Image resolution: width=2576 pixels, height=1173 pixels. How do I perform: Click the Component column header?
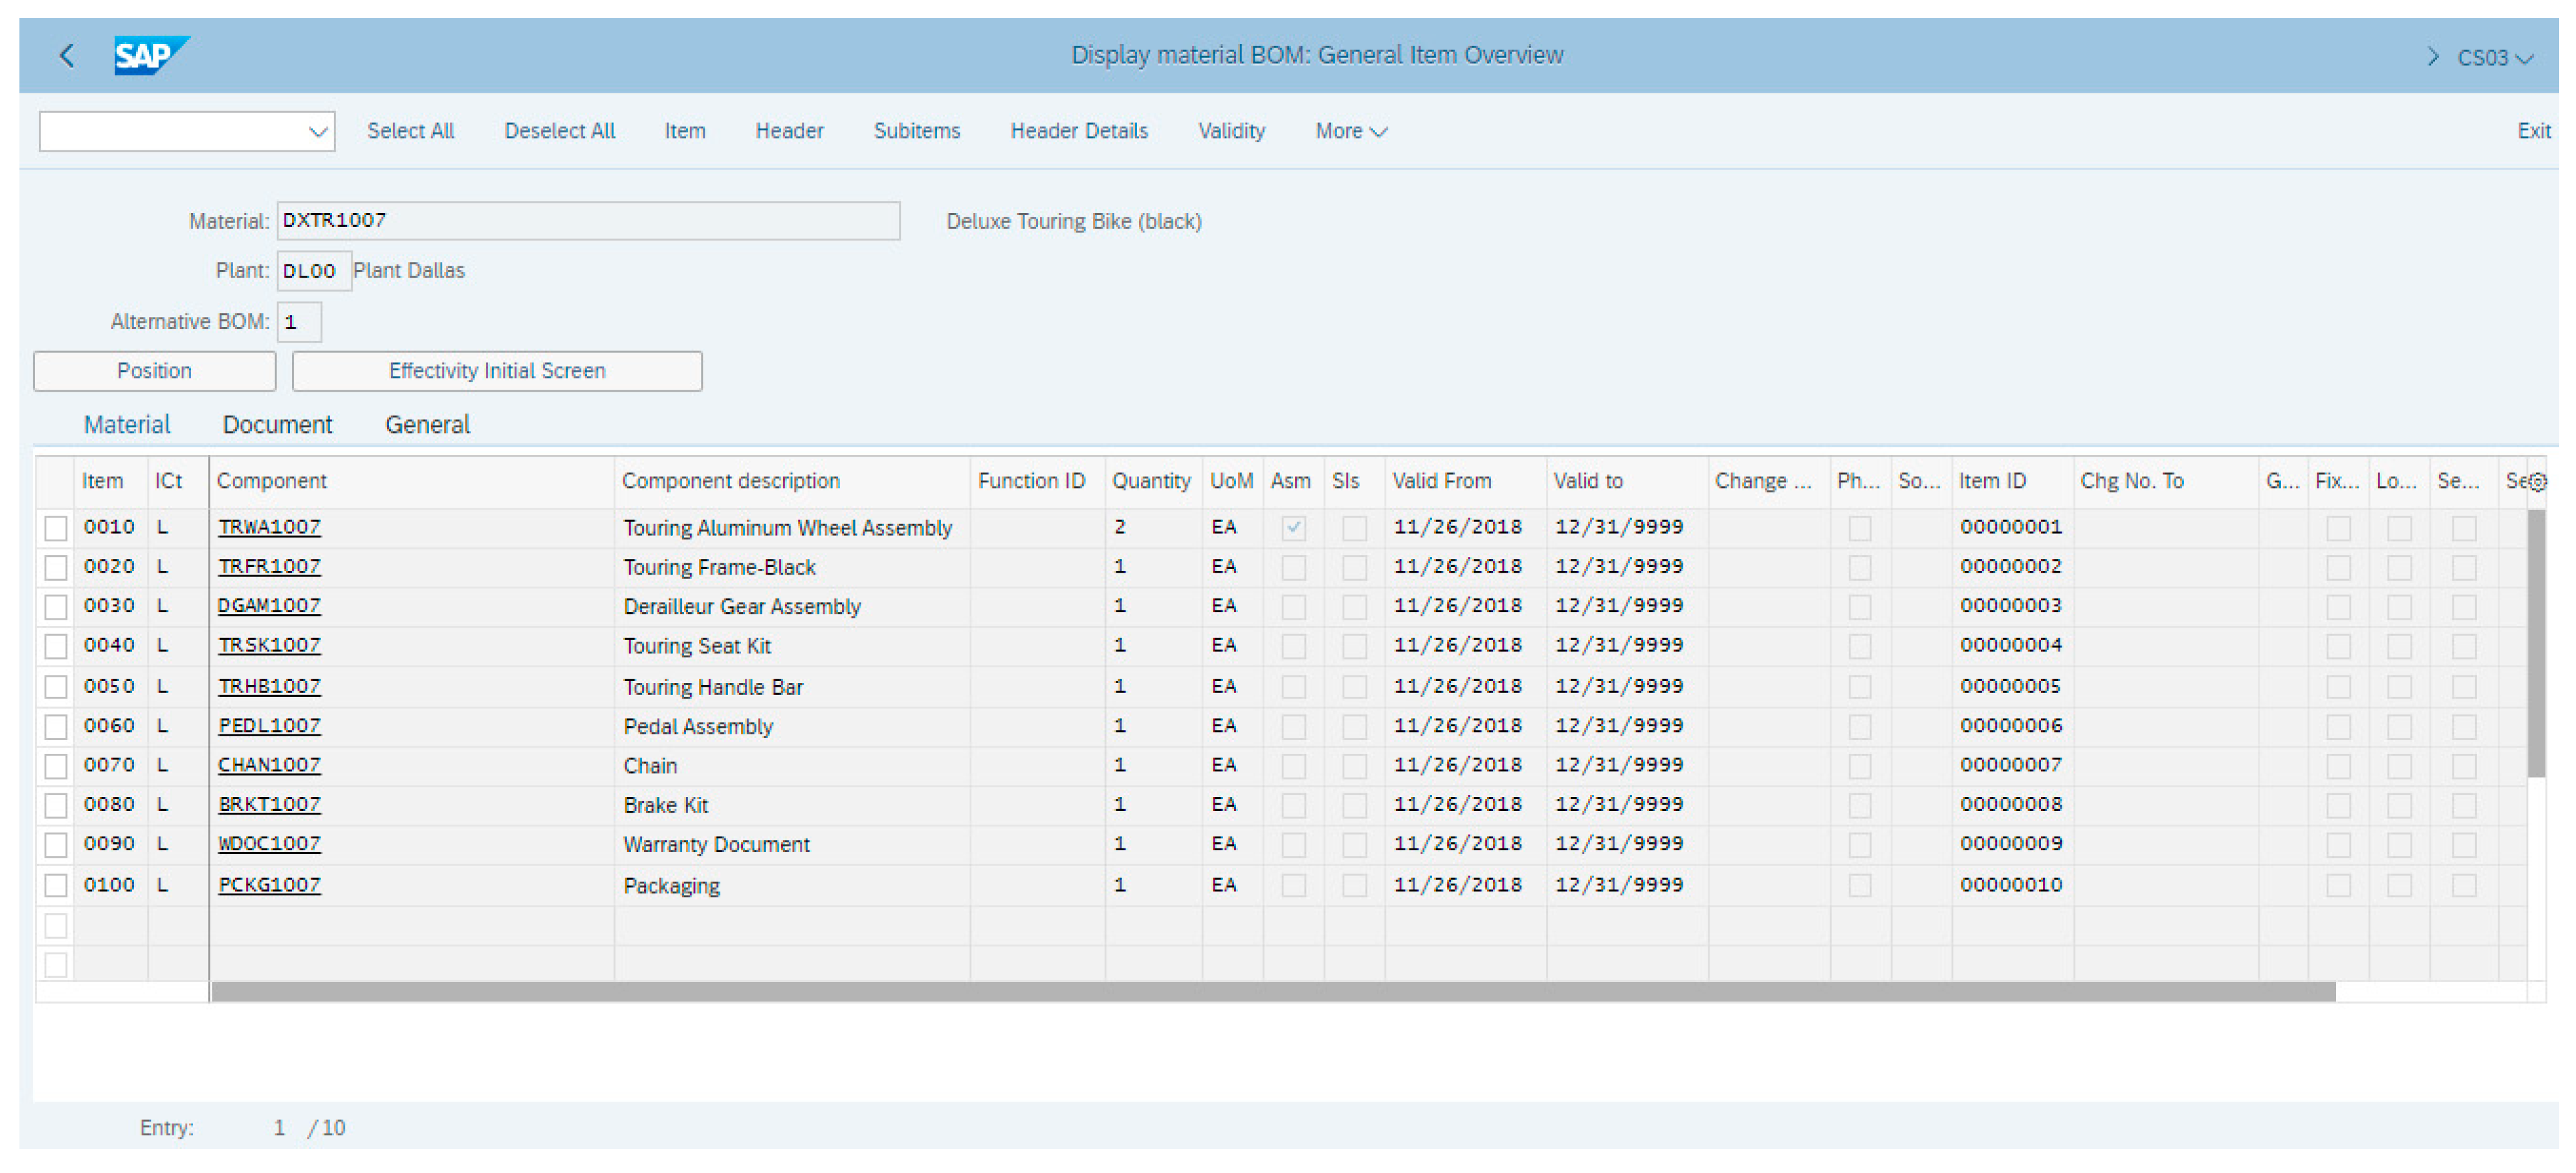click(x=411, y=481)
